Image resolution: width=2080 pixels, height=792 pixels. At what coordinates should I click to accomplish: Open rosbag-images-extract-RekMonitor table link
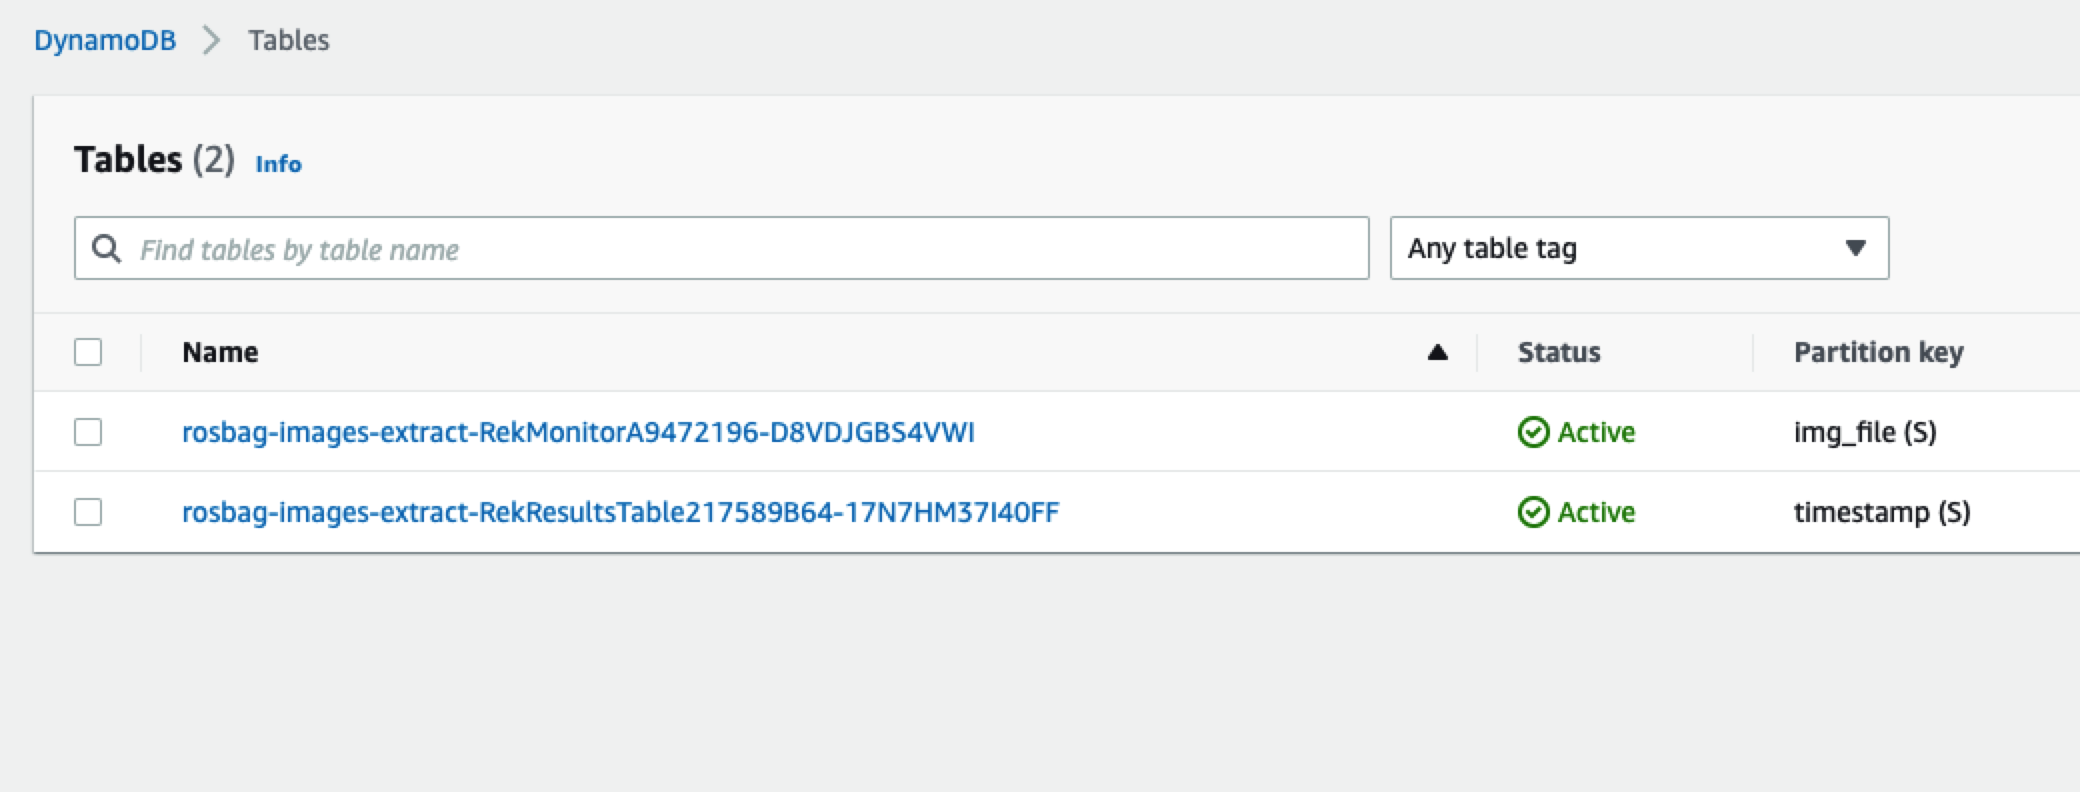(578, 432)
